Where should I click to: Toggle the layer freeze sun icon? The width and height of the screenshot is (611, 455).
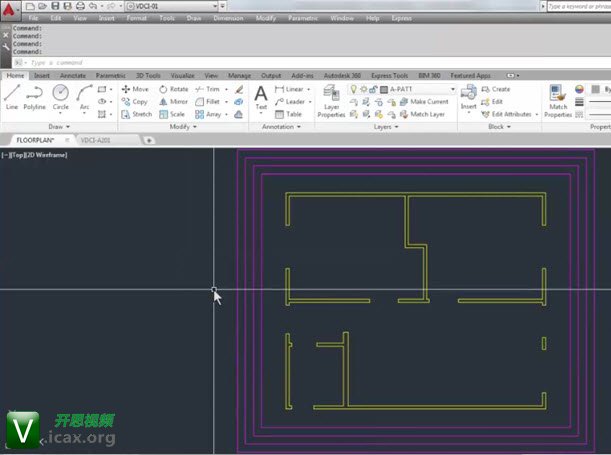(x=362, y=89)
